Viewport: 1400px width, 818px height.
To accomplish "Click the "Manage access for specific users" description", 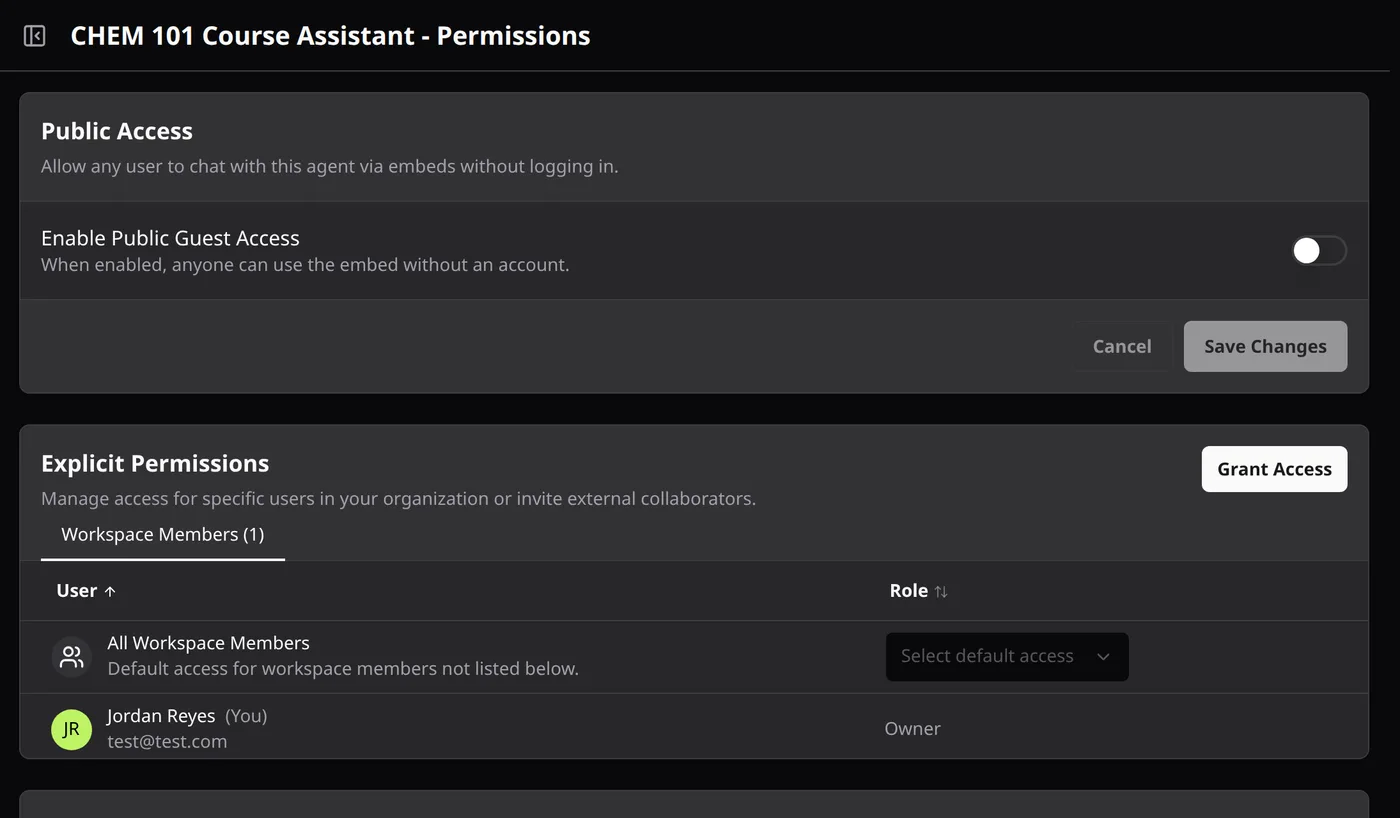I will coord(398,498).
